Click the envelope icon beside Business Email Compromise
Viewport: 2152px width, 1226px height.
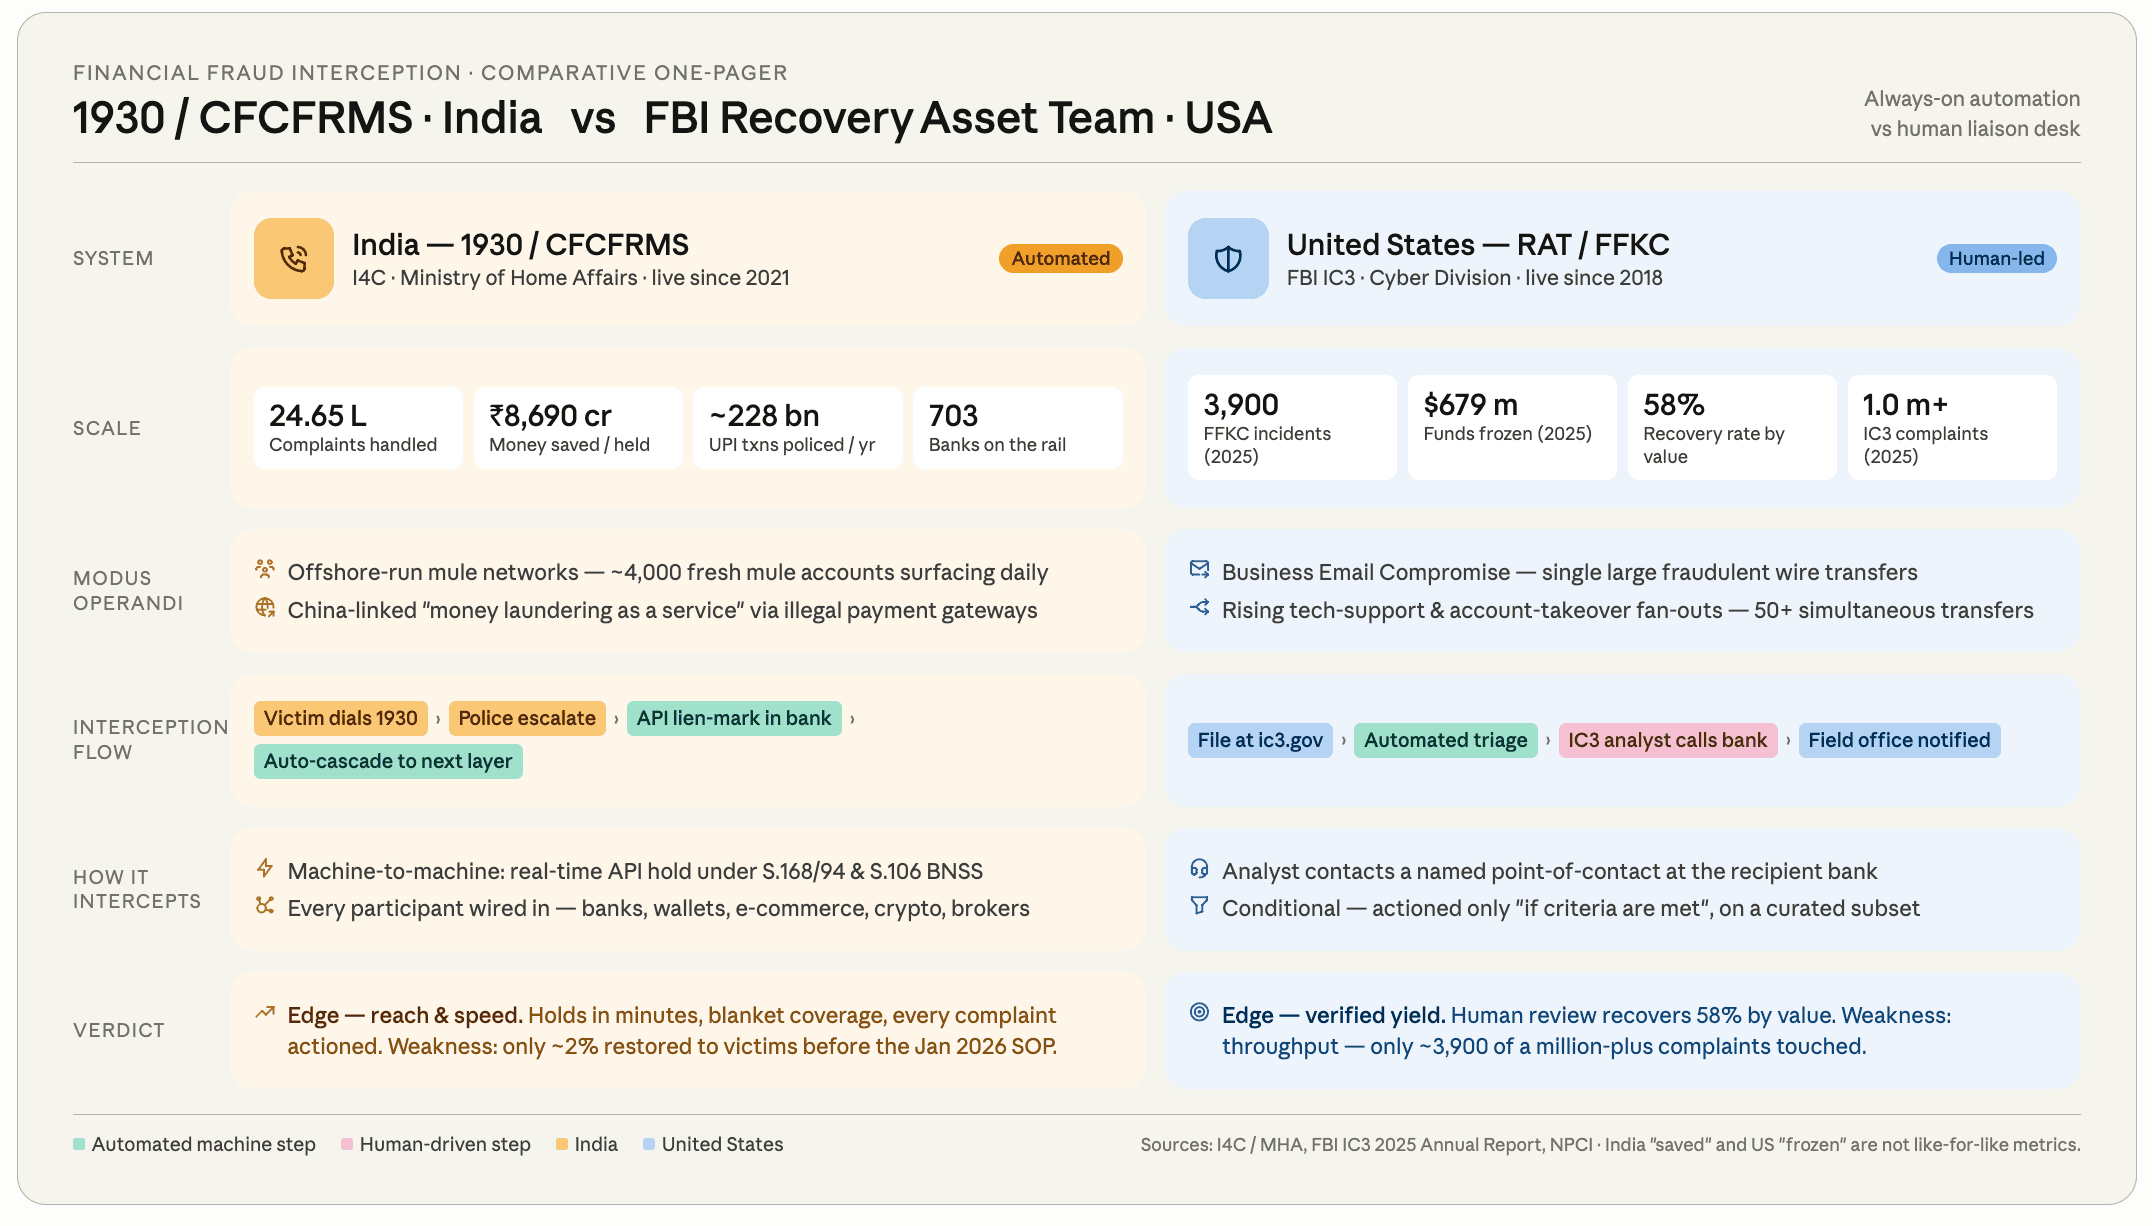click(x=1199, y=569)
